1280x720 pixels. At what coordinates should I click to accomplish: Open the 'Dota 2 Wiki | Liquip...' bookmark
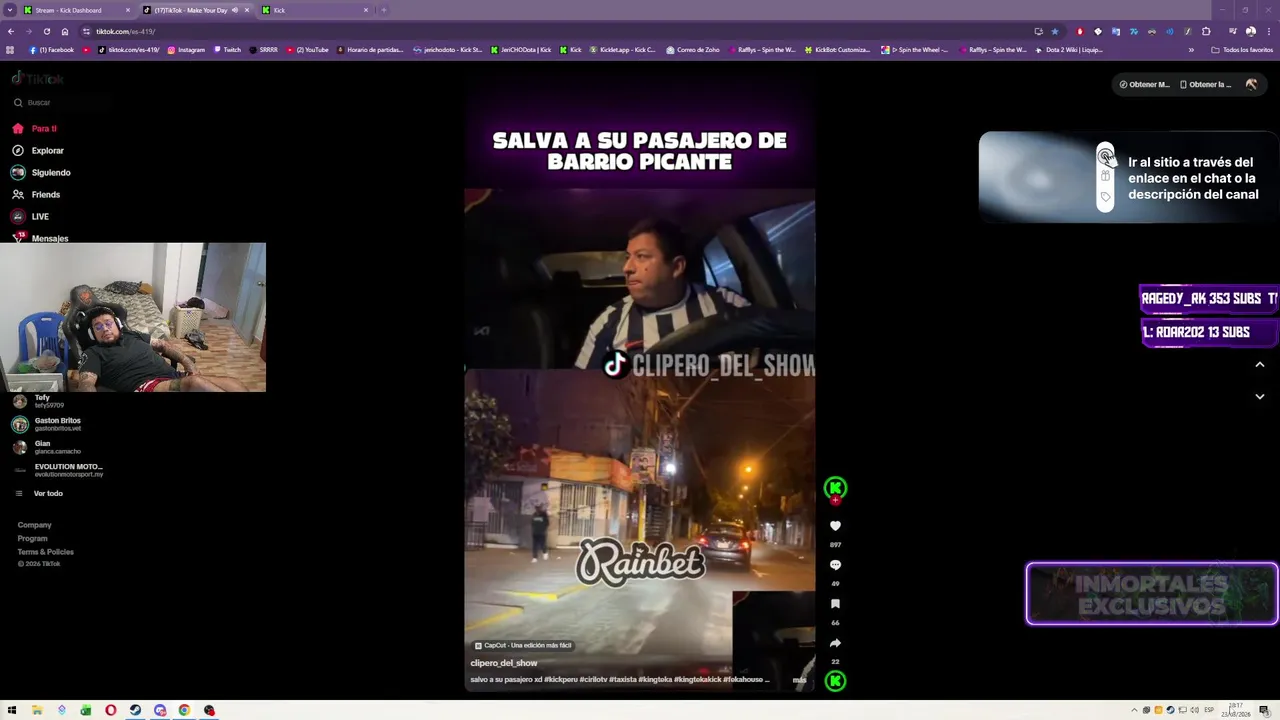tap(1069, 50)
